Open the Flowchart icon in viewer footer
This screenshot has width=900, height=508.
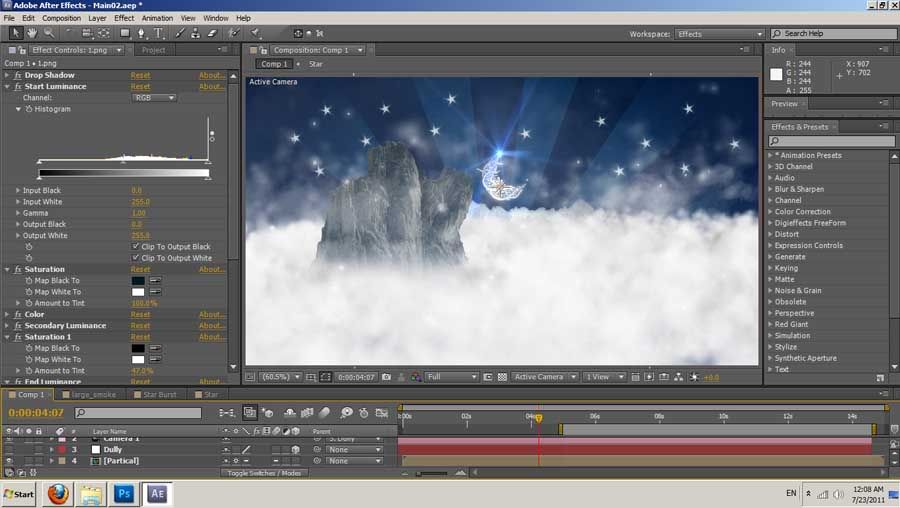[x=679, y=377]
